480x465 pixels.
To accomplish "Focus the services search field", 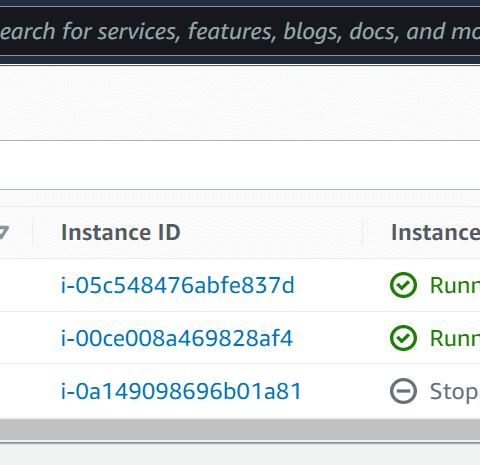I will (x=240, y=32).
